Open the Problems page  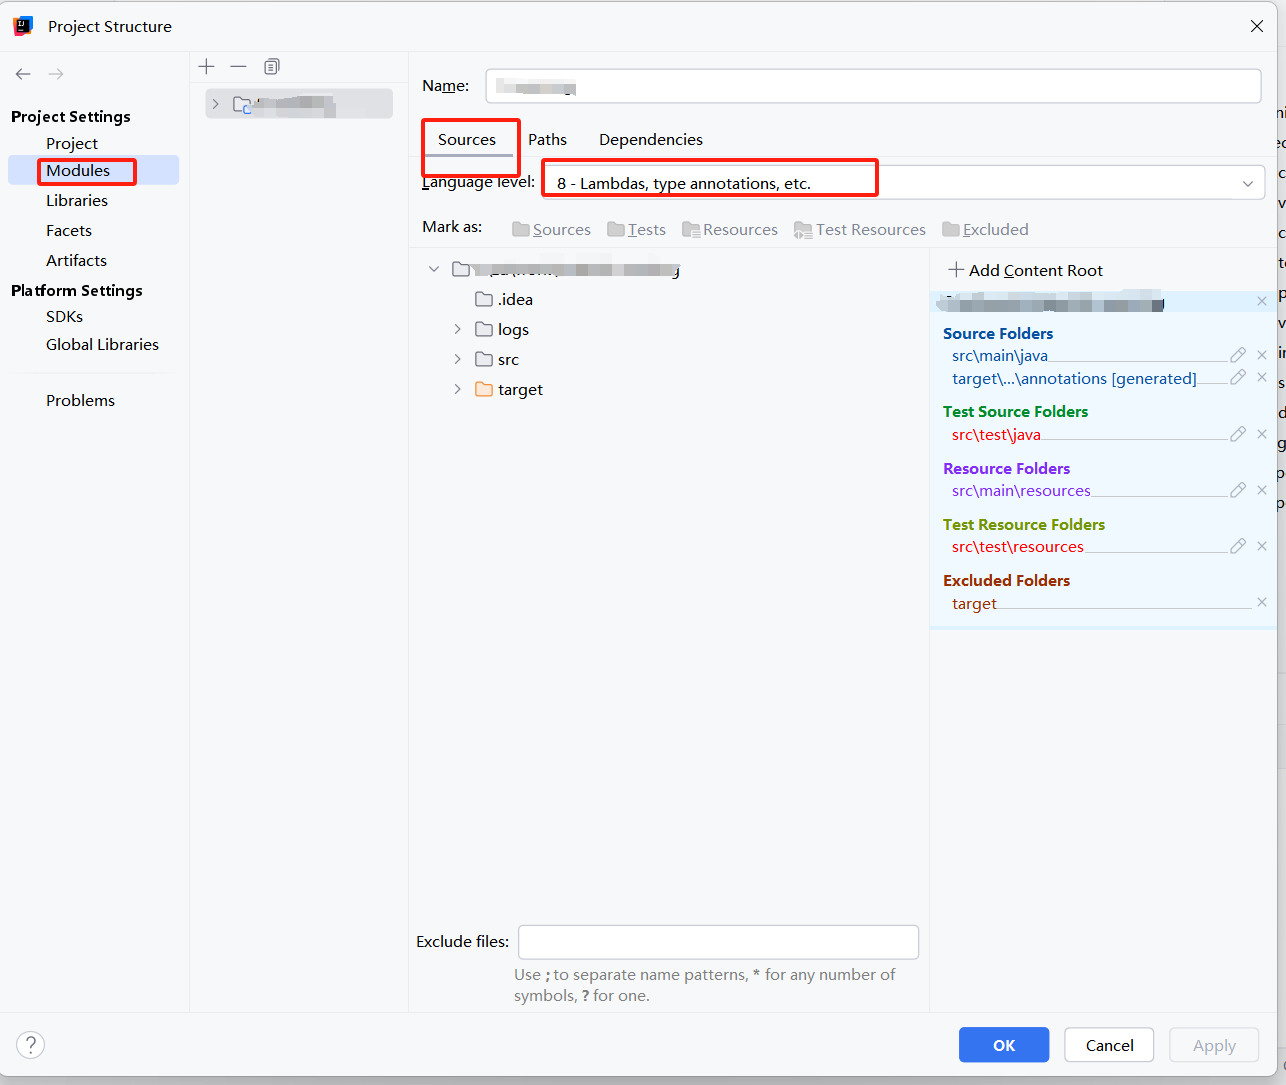tap(80, 401)
